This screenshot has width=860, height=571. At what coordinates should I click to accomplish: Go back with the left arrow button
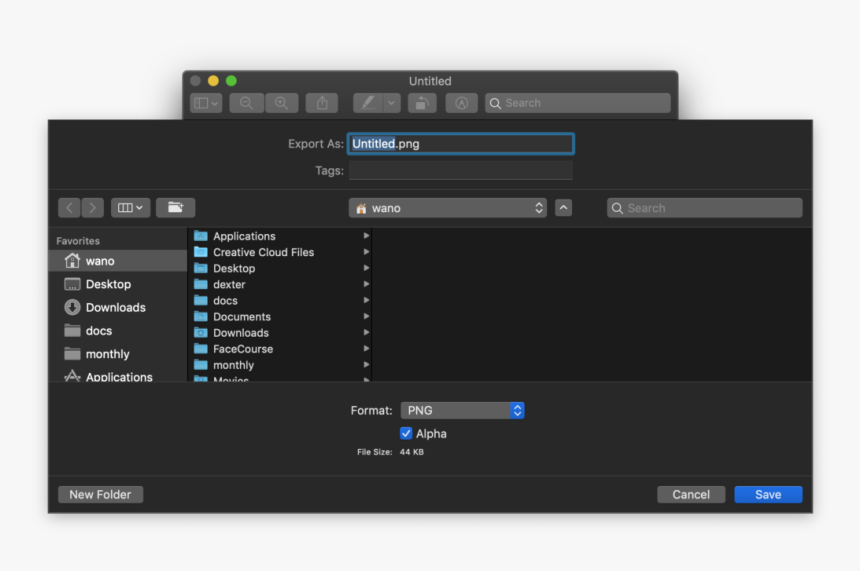[69, 208]
